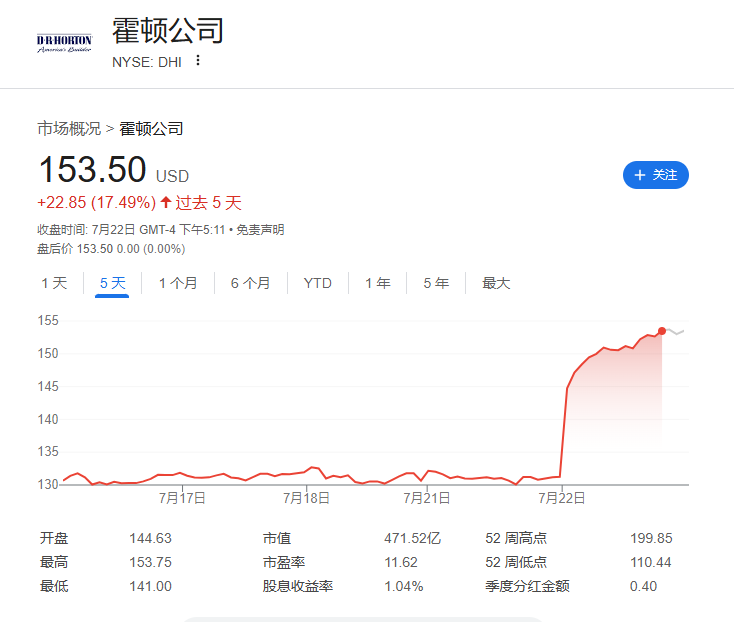Switch chart to 6 个月 range
Viewport: 734px width, 622px height.
[250, 283]
